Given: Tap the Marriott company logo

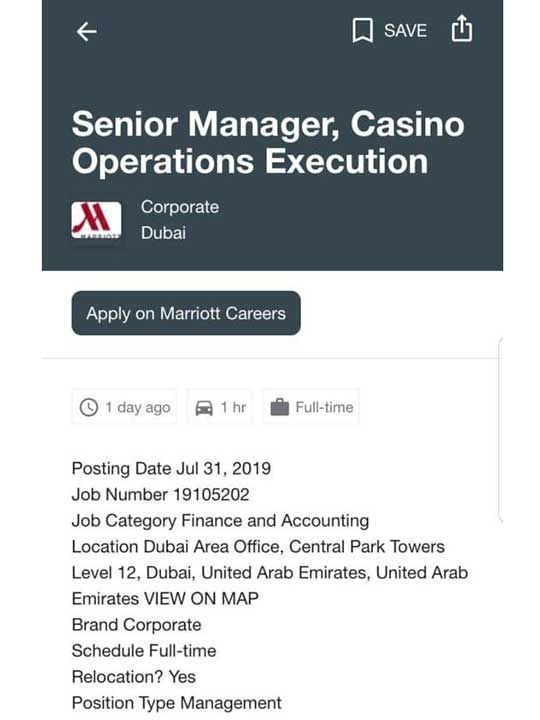Looking at the screenshot, I should click(x=96, y=220).
